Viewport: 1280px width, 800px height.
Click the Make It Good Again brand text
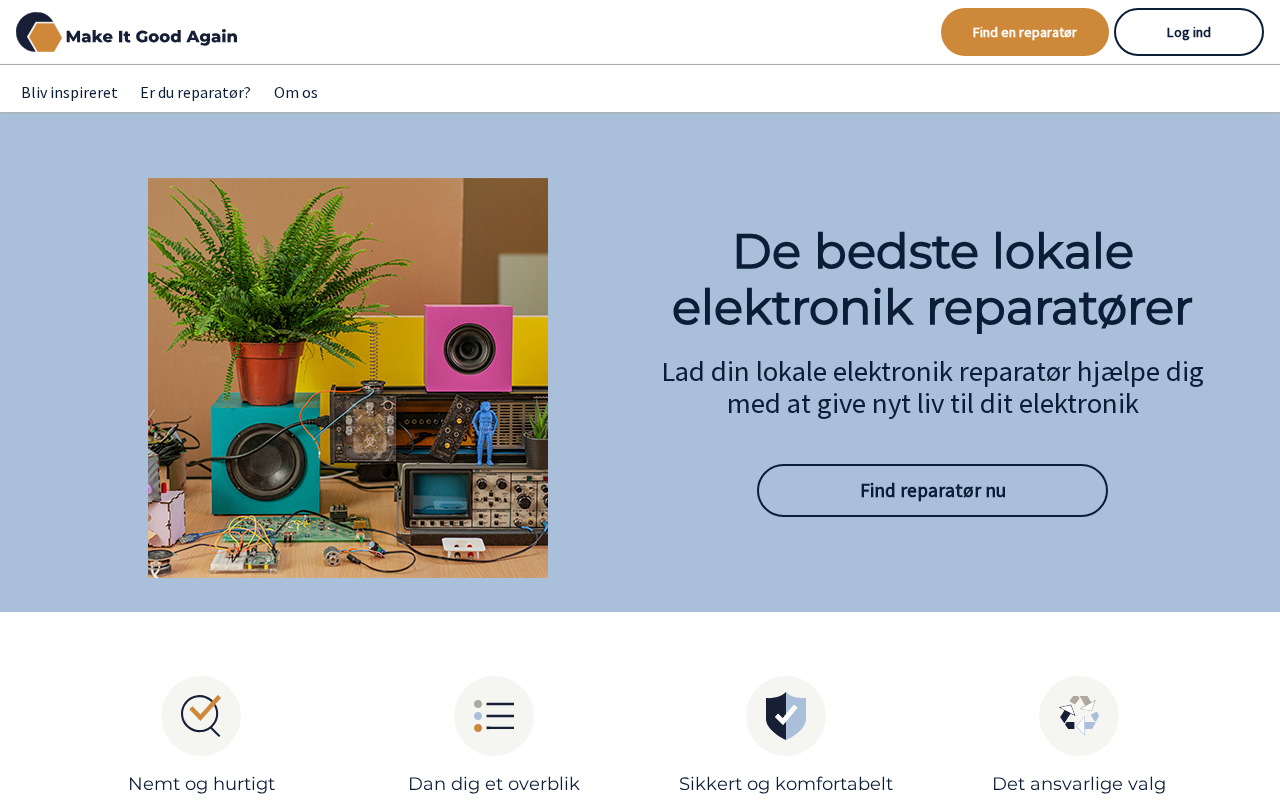click(151, 37)
